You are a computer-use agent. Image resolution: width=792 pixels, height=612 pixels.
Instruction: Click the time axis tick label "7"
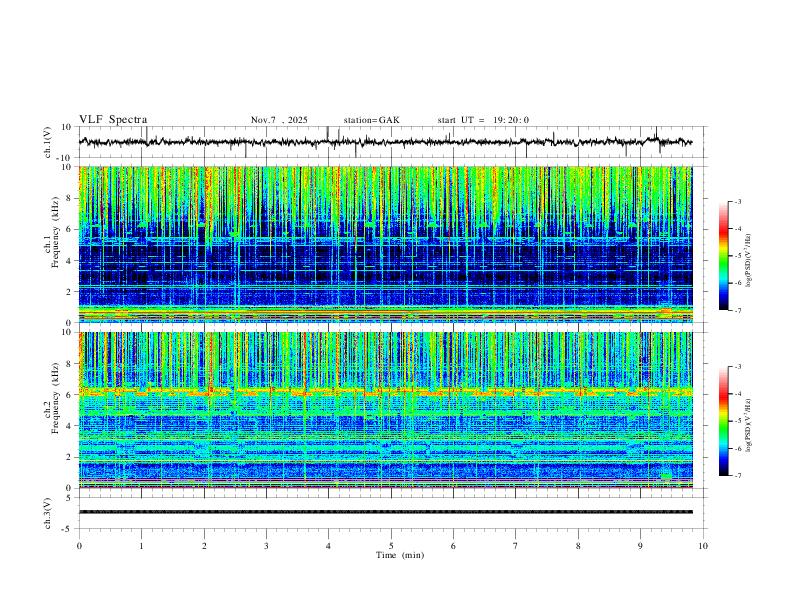point(516,546)
